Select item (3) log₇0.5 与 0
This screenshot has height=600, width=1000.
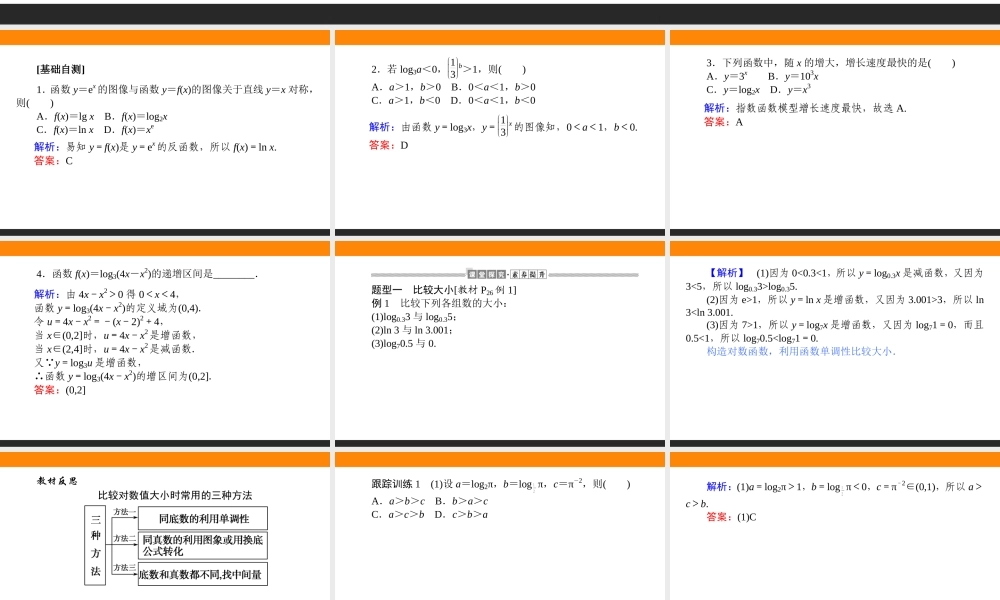click(404, 344)
